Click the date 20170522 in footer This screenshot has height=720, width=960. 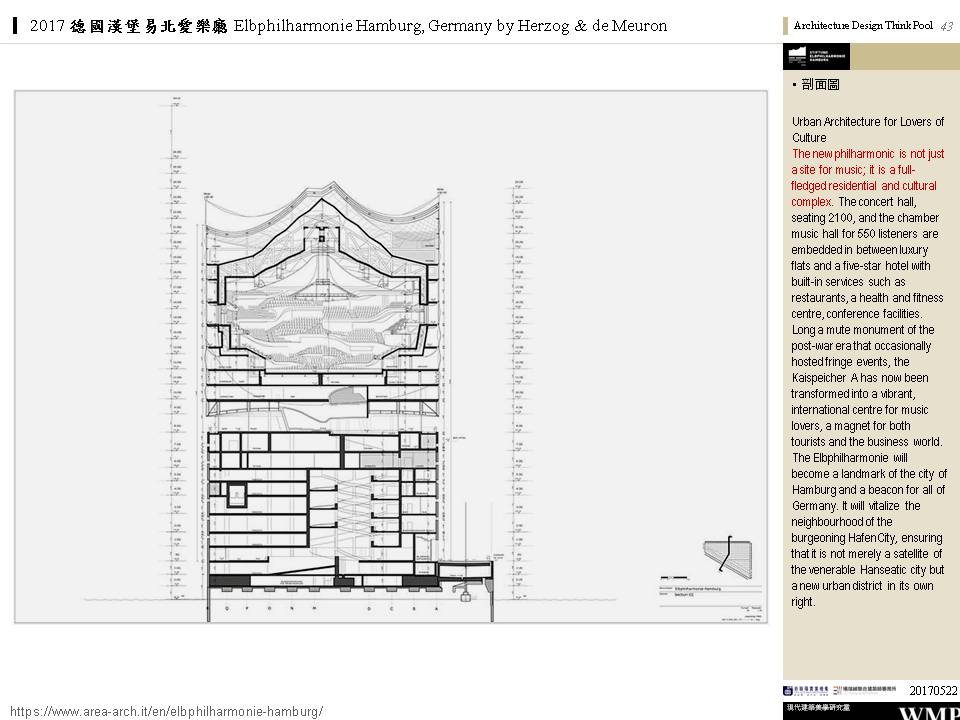933,690
